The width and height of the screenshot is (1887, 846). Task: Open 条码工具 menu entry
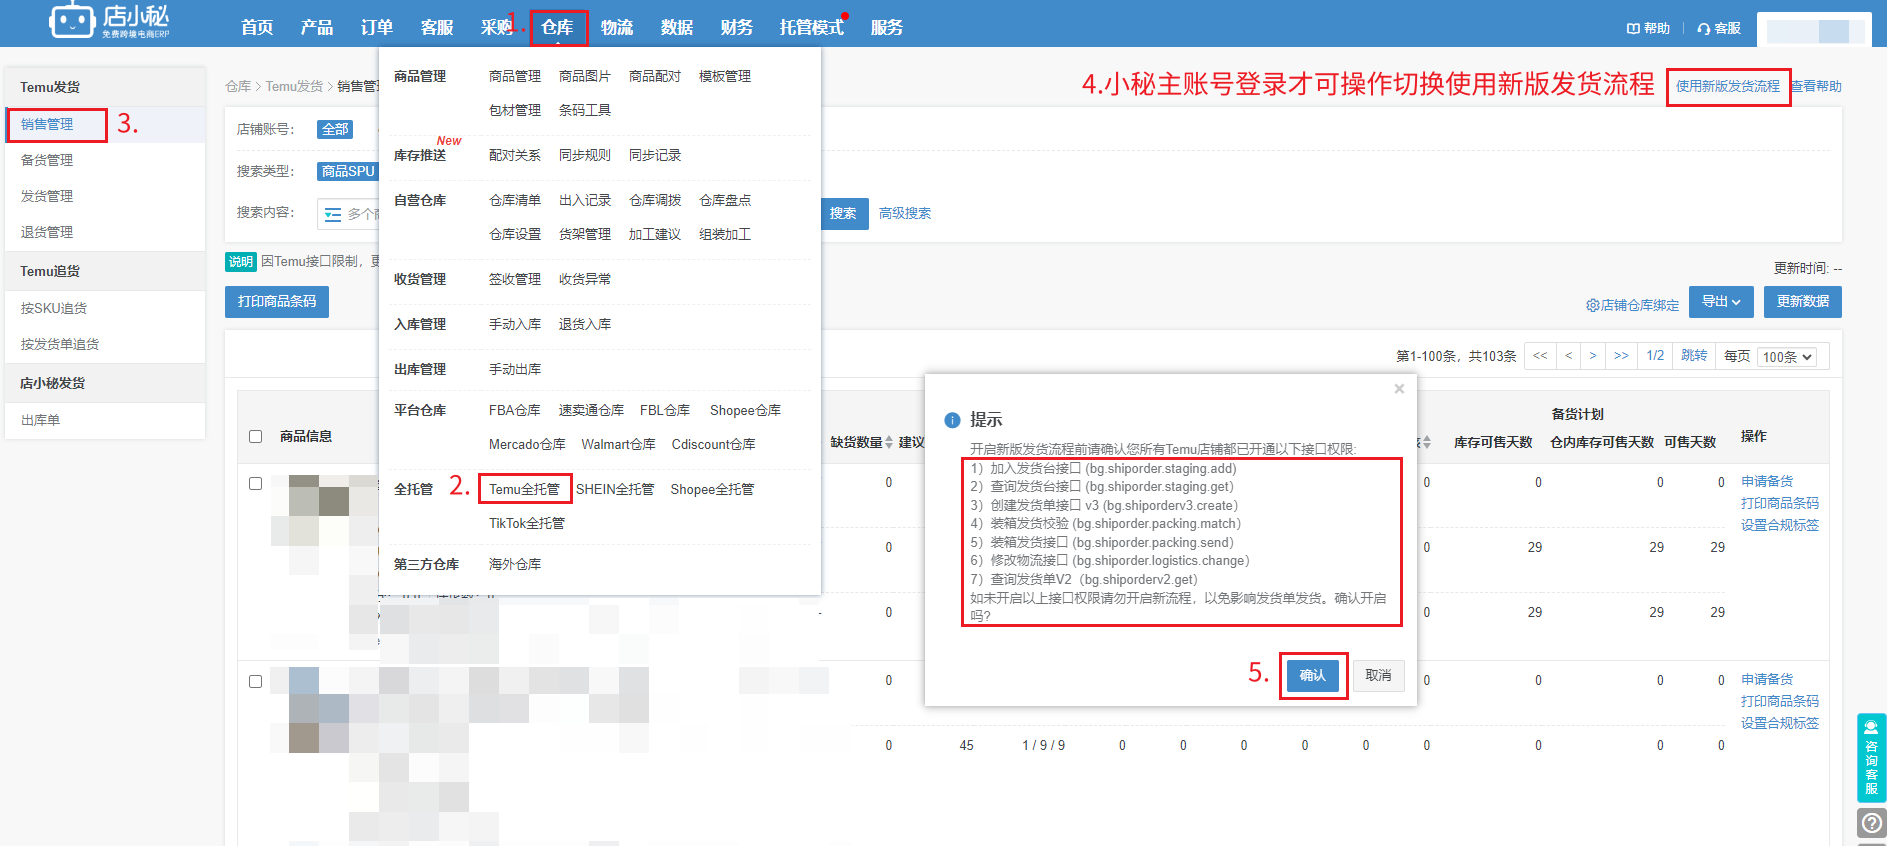tap(584, 110)
